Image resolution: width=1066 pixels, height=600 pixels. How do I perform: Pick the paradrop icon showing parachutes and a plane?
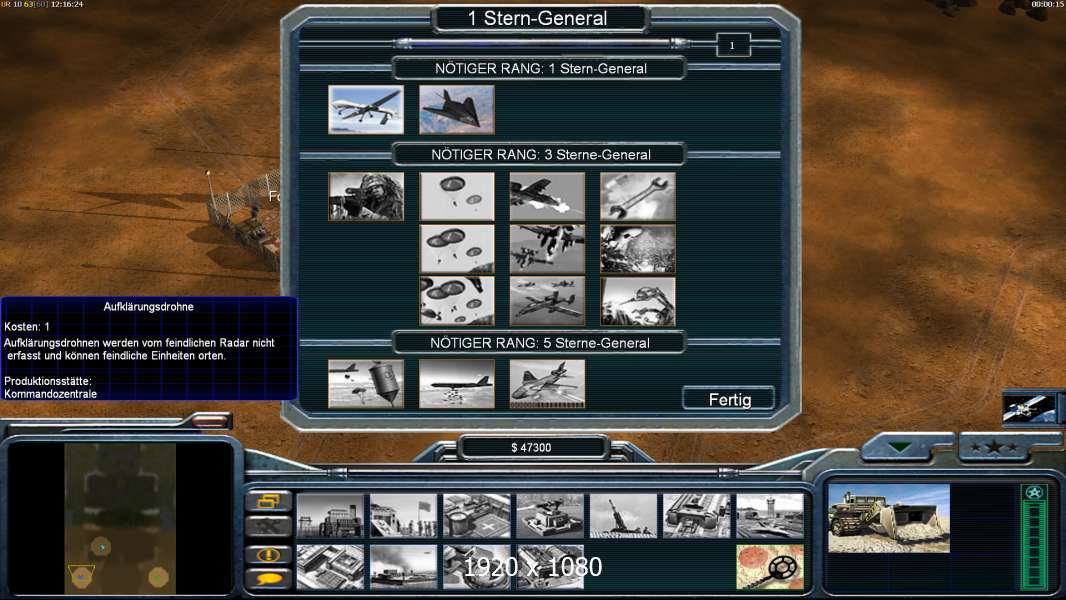coord(457,300)
